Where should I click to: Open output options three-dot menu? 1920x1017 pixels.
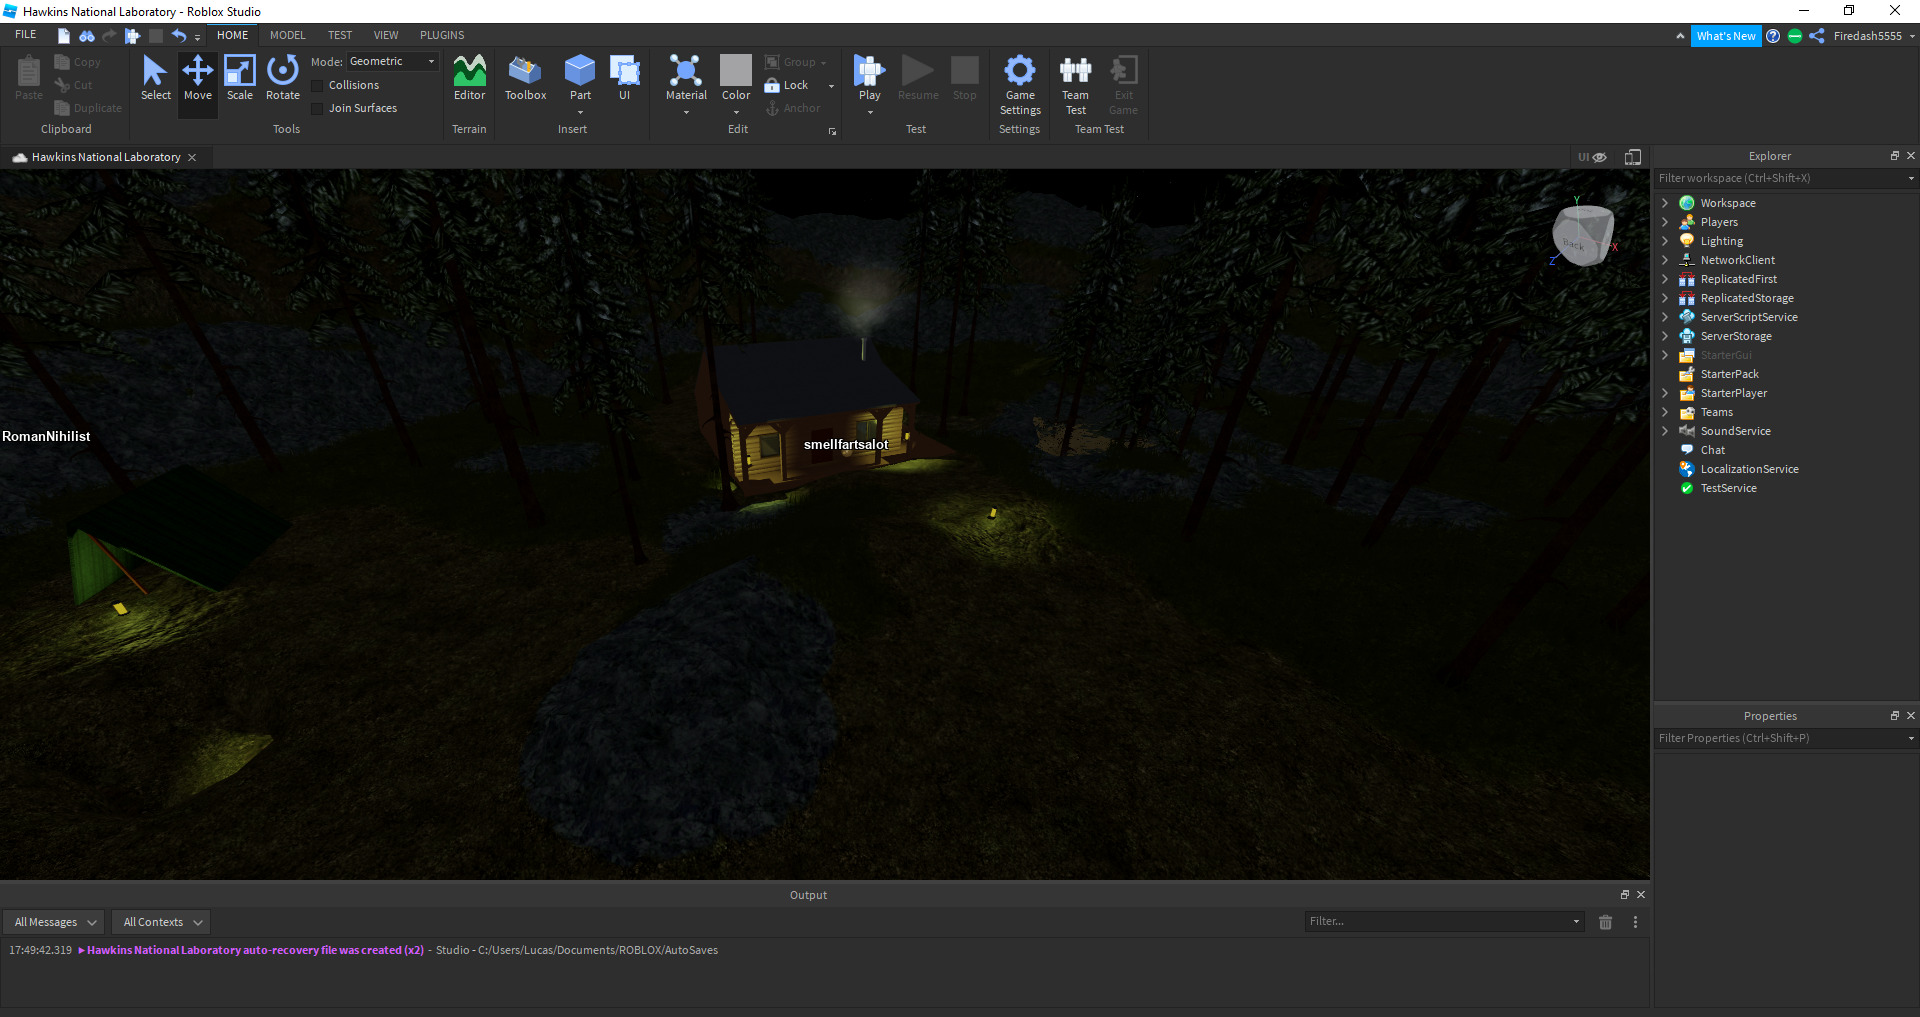coord(1635,922)
